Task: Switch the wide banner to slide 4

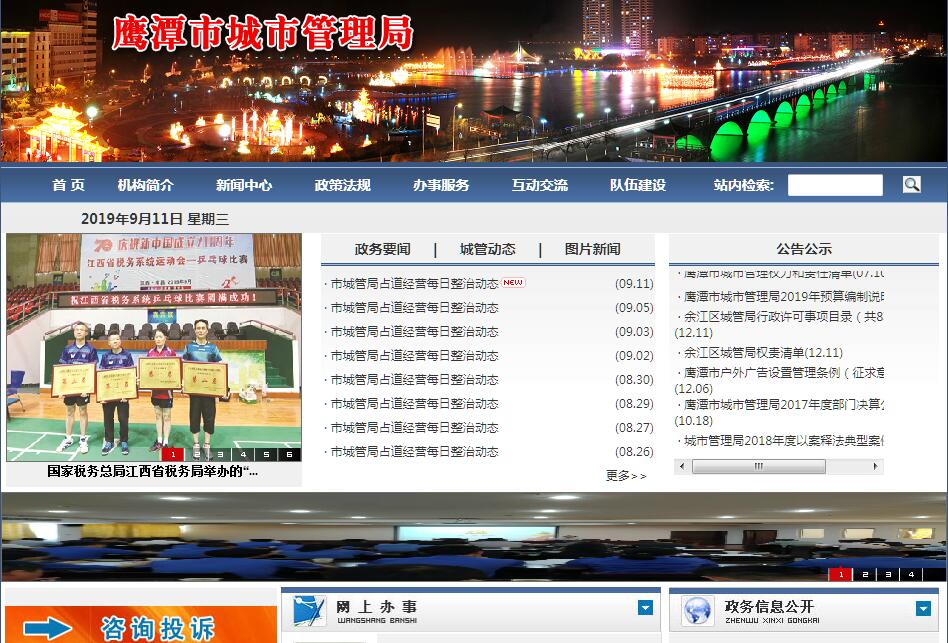Action: pos(911,574)
